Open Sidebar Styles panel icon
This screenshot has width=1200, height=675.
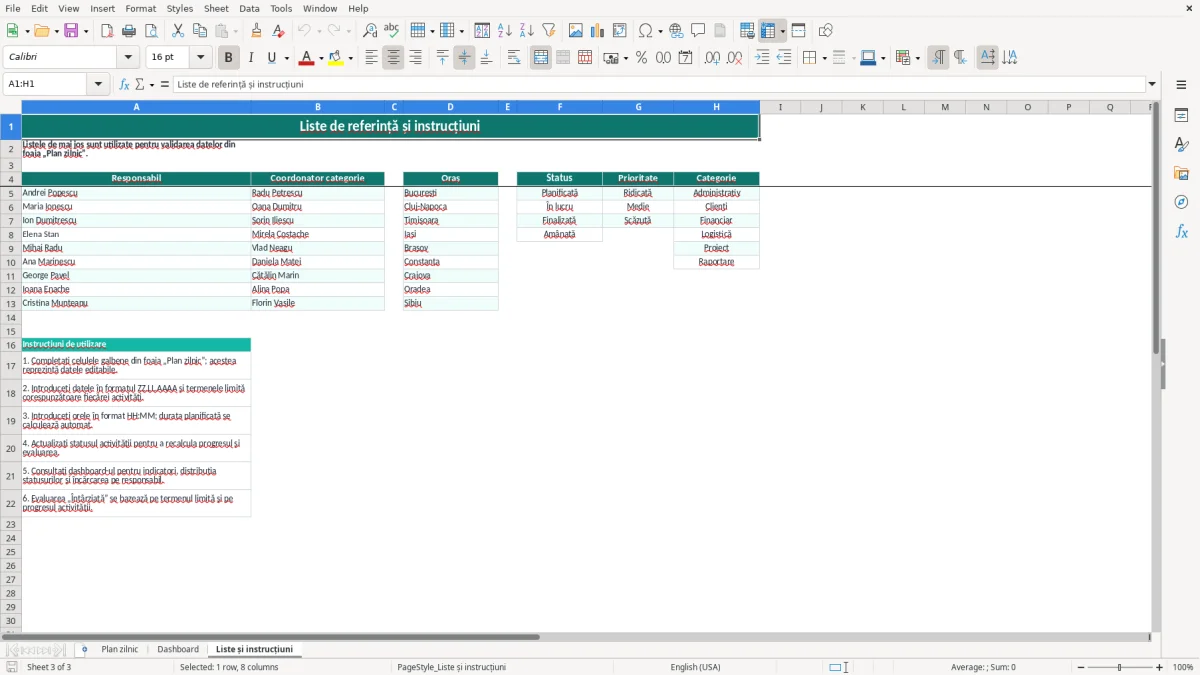click(x=1181, y=144)
